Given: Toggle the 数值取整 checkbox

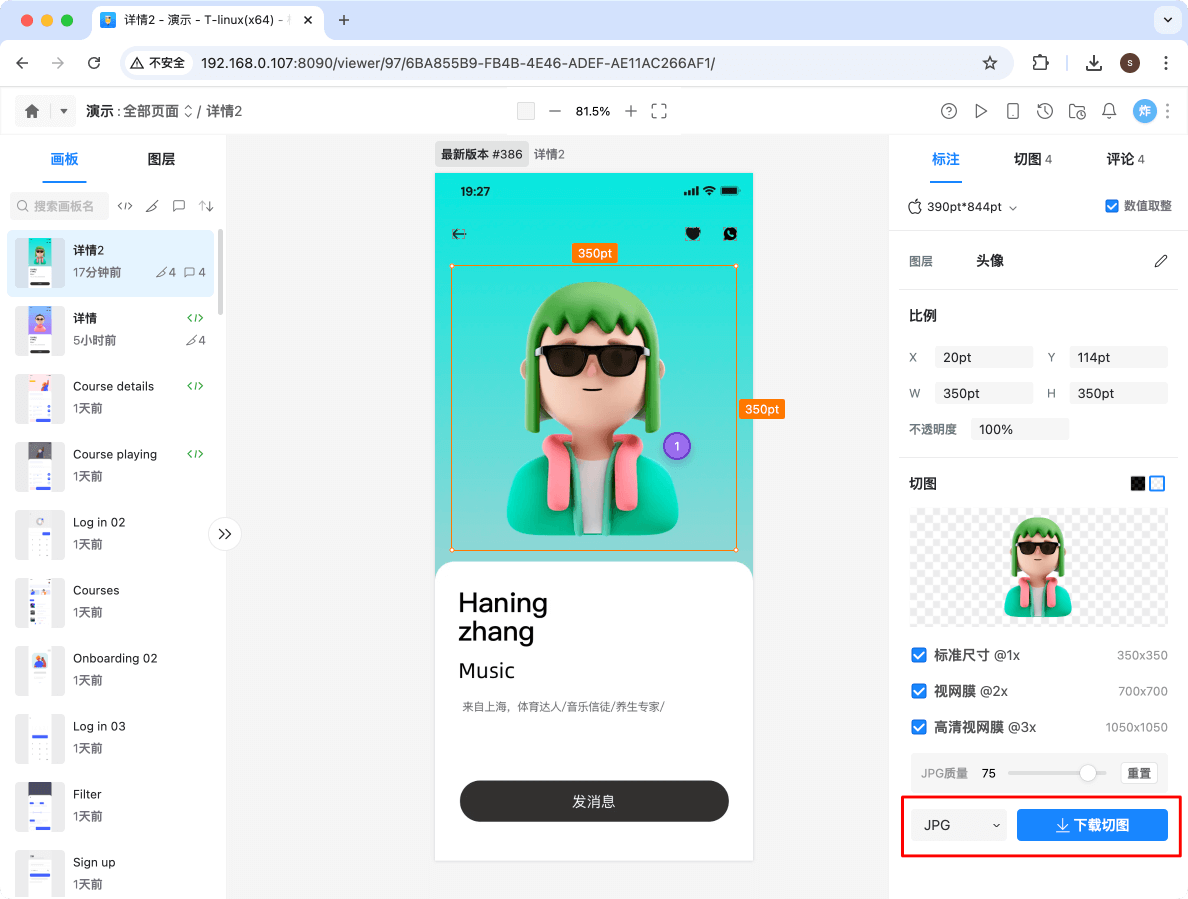Looking at the screenshot, I should coord(1112,206).
